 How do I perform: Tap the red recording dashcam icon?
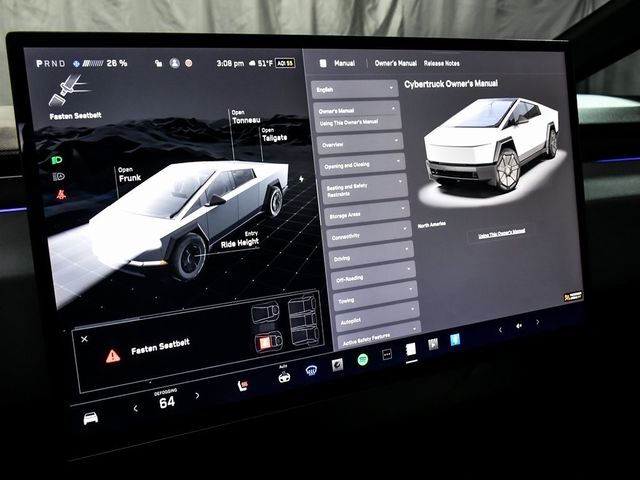[x=189, y=63]
